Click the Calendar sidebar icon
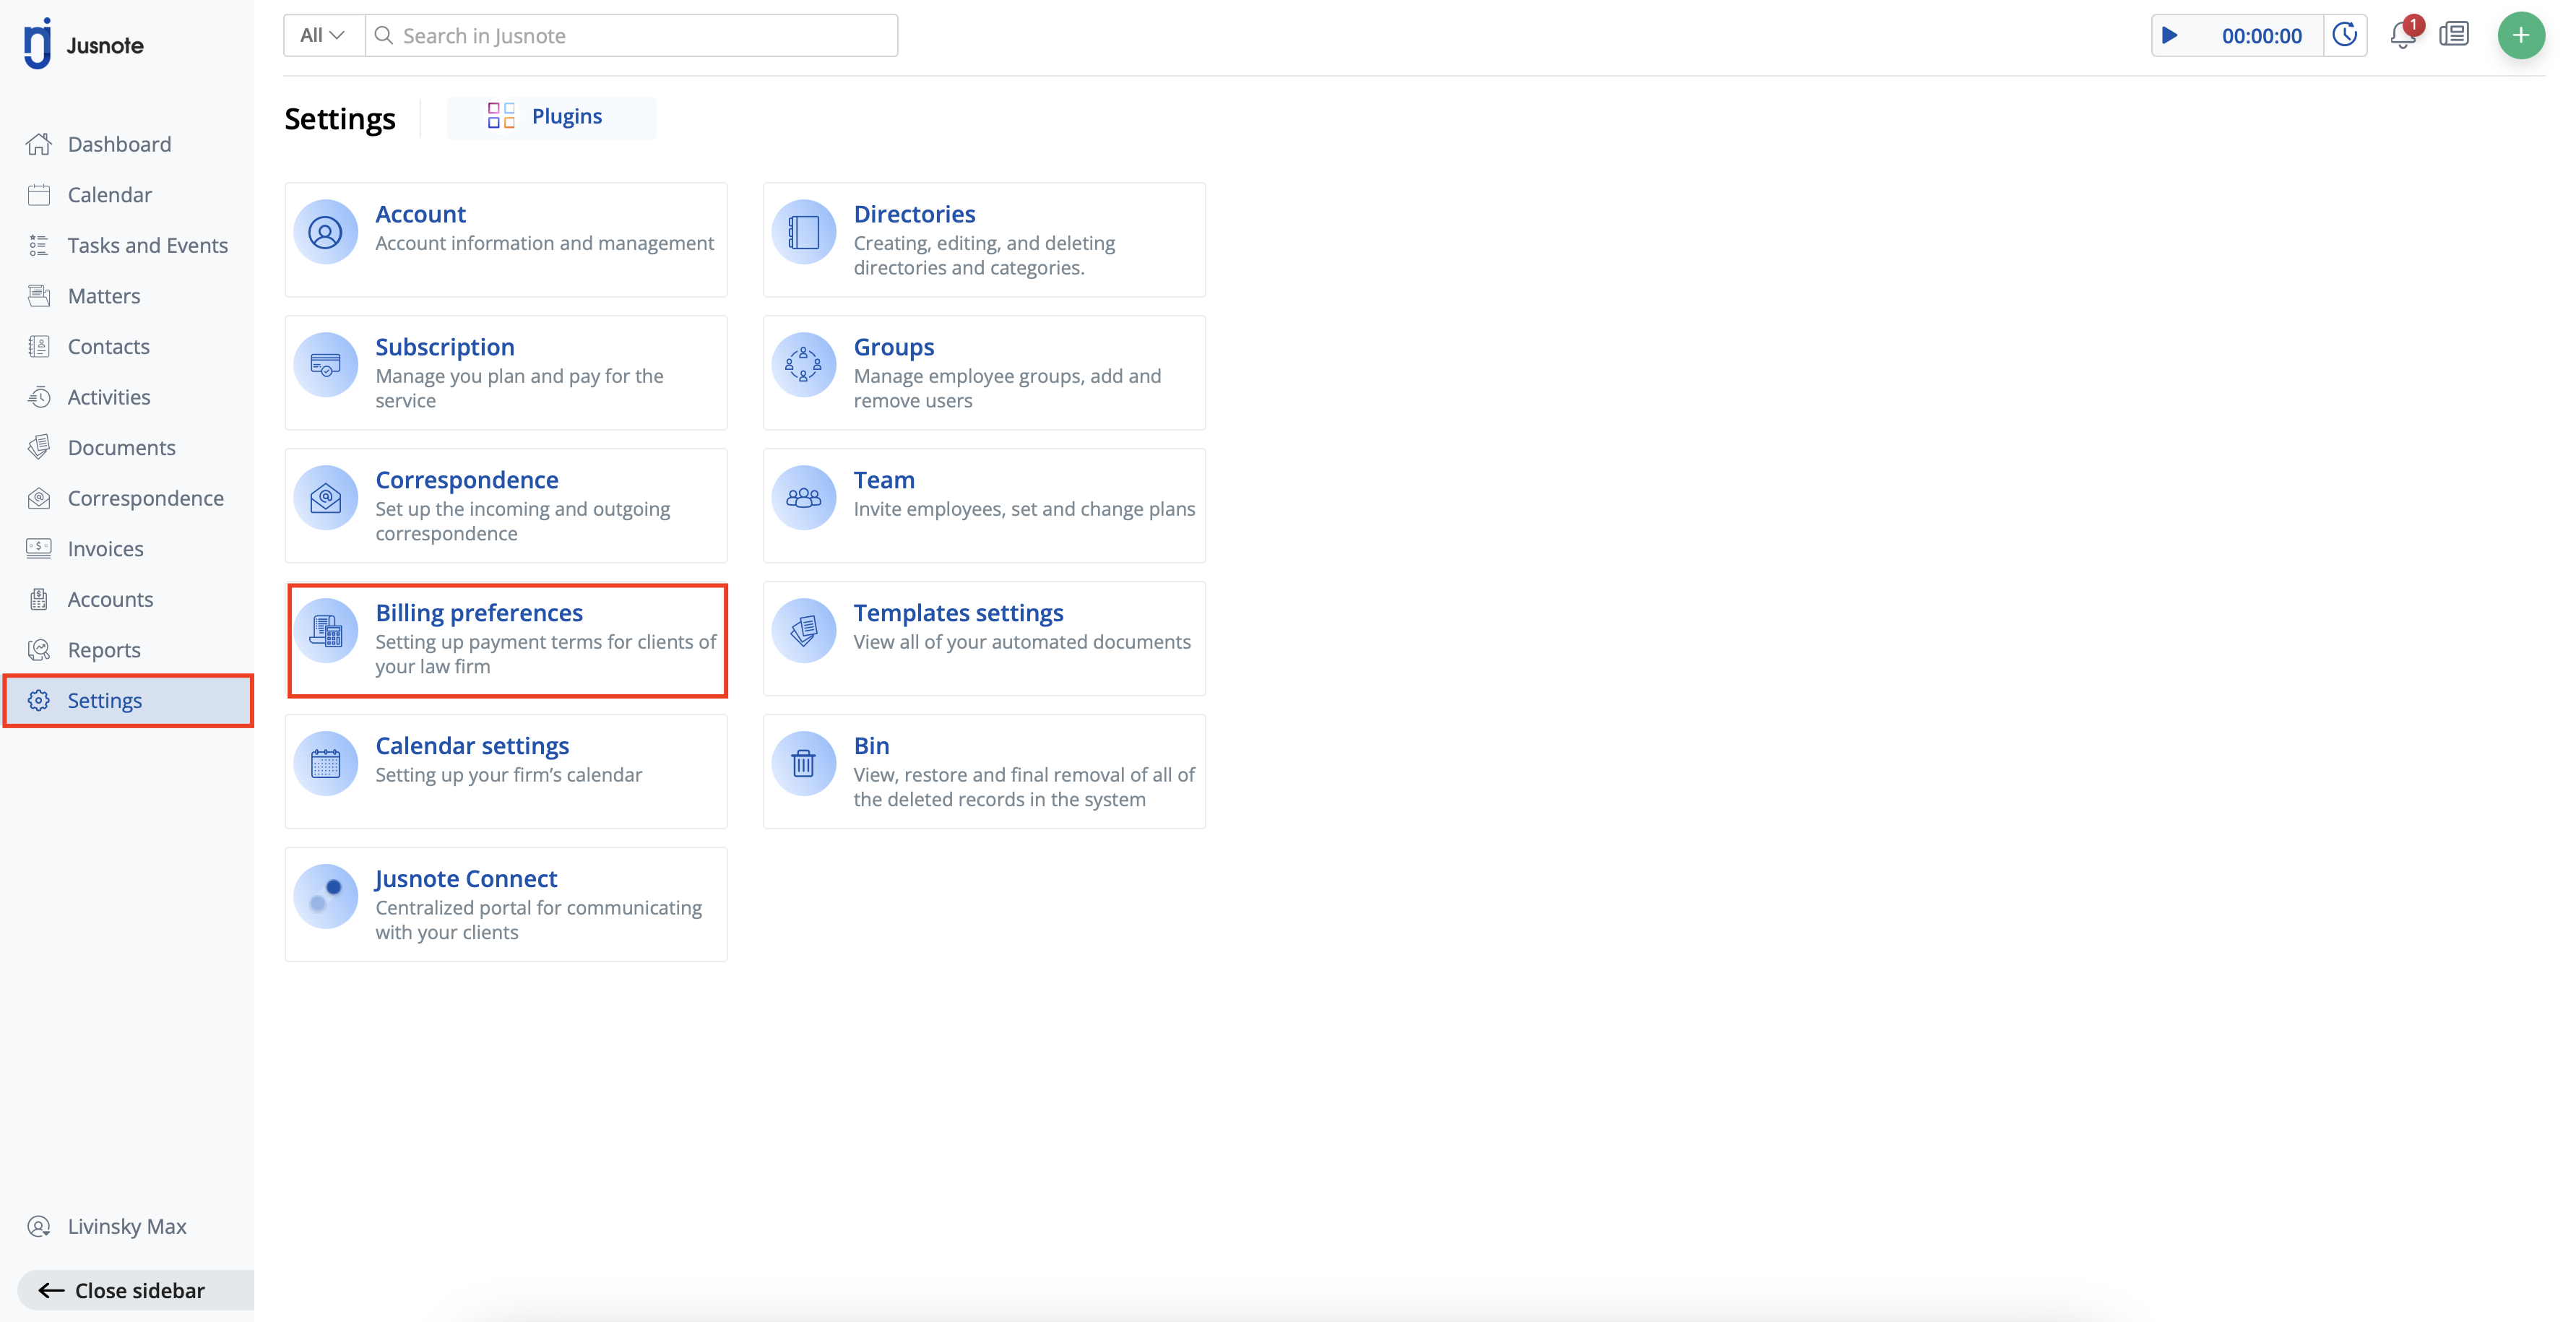This screenshot has height=1322, width=2576. tap(39, 195)
